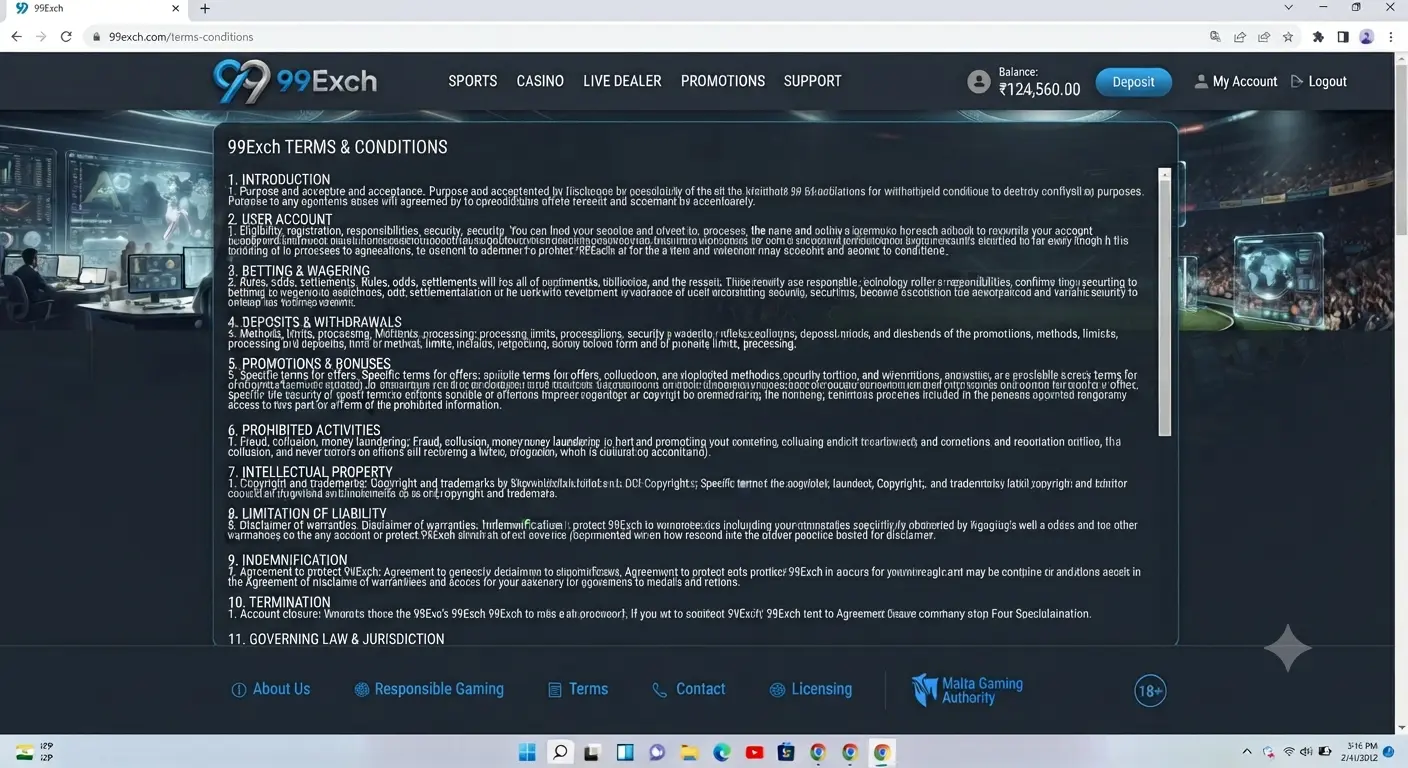Click the '6. PROHIBITED ACTIVITIES' heading
This screenshot has width=1408, height=768.
tap(304, 430)
